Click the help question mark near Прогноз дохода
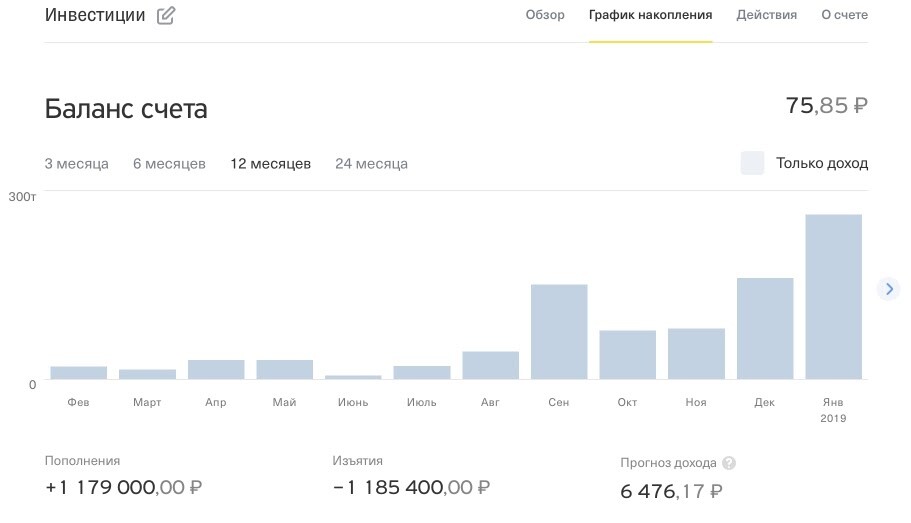 pyautogui.click(x=729, y=463)
